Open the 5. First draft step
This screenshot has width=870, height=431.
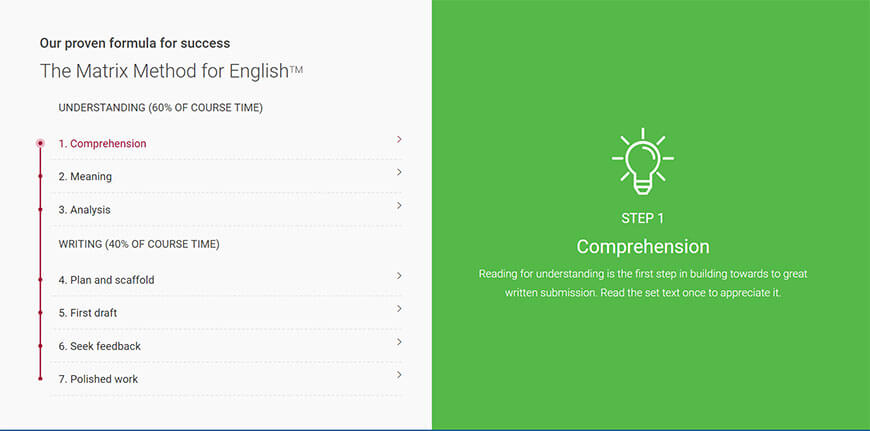coord(226,313)
